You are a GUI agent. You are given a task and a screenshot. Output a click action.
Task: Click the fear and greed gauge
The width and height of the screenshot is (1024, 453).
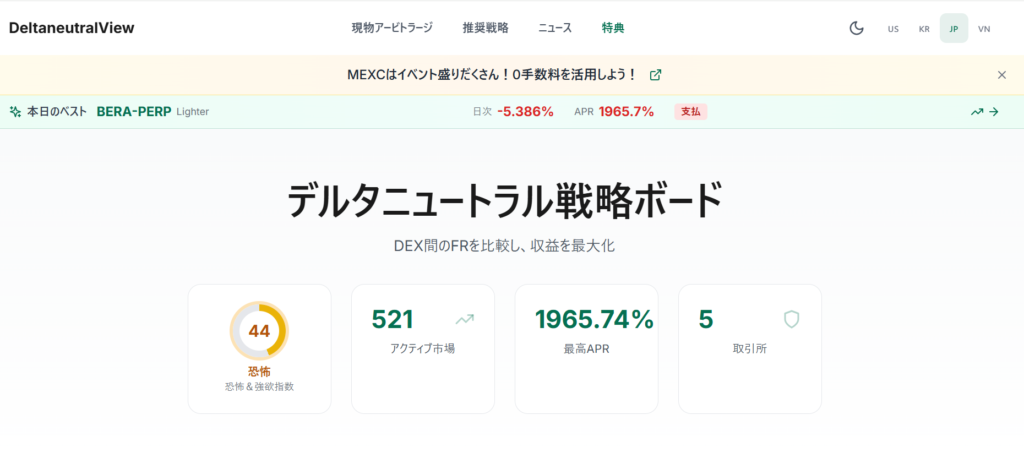[x=259, y=331]
